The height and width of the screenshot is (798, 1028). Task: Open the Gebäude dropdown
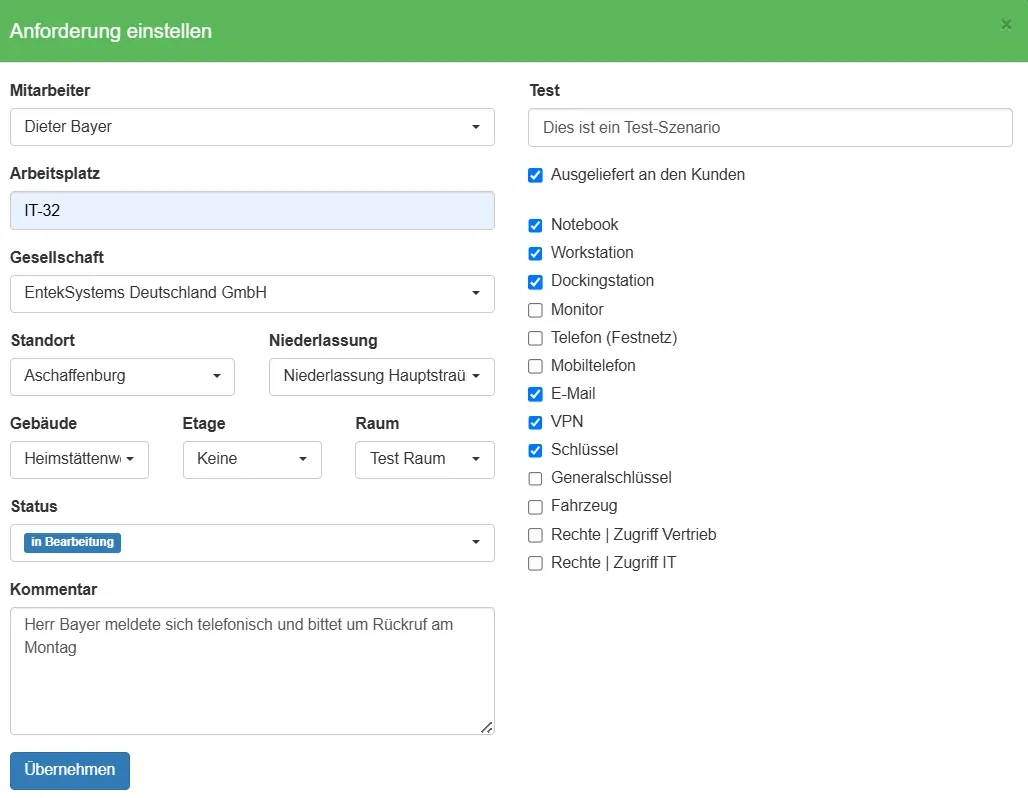click(x=79, y=460)
